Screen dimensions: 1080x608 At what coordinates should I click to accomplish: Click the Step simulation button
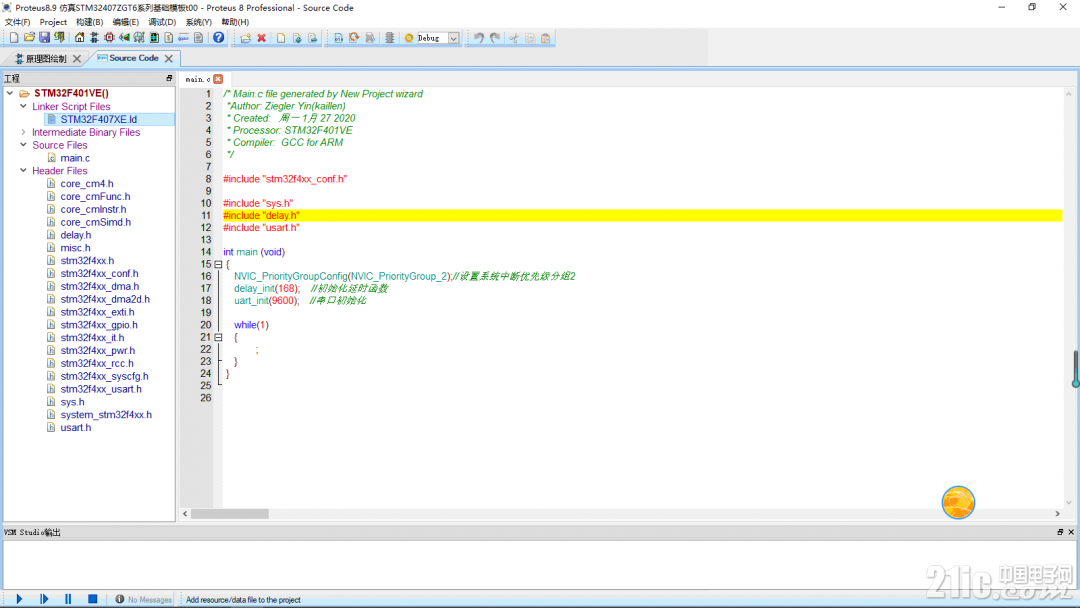[44, 599]
